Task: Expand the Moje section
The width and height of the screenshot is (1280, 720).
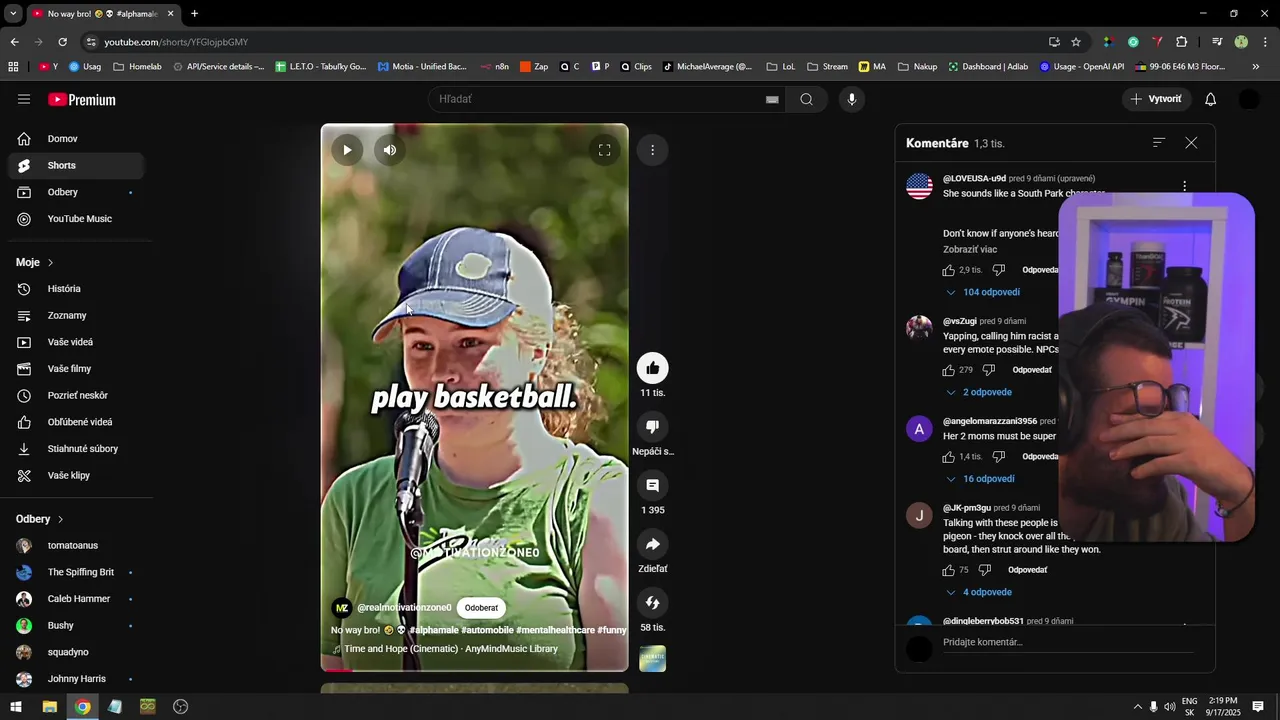Action: tap(35, 262)
